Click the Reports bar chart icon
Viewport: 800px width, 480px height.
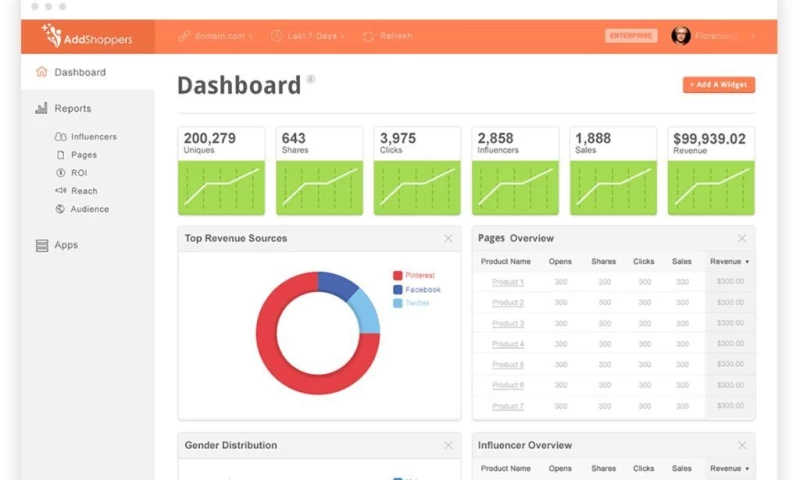[41, 108]
